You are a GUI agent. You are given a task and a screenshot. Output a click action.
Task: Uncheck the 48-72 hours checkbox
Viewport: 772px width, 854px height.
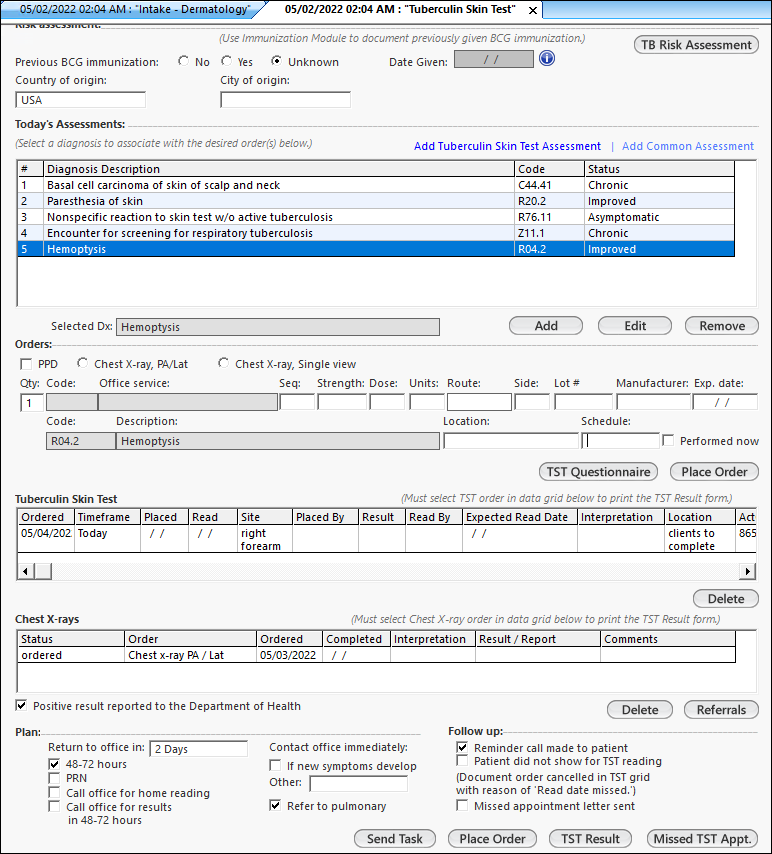pos(54,764)
